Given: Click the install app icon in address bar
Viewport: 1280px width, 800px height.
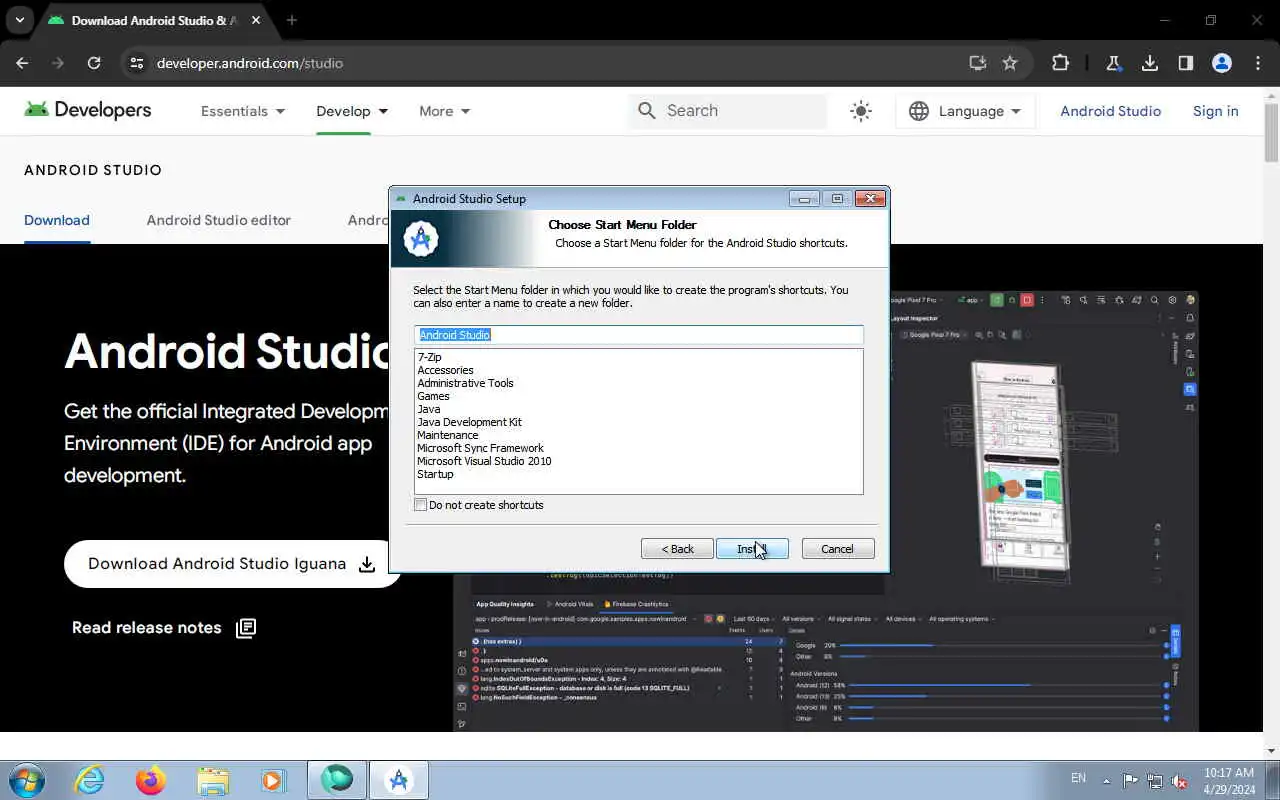Looking at the screenshot, I should 978,63.
